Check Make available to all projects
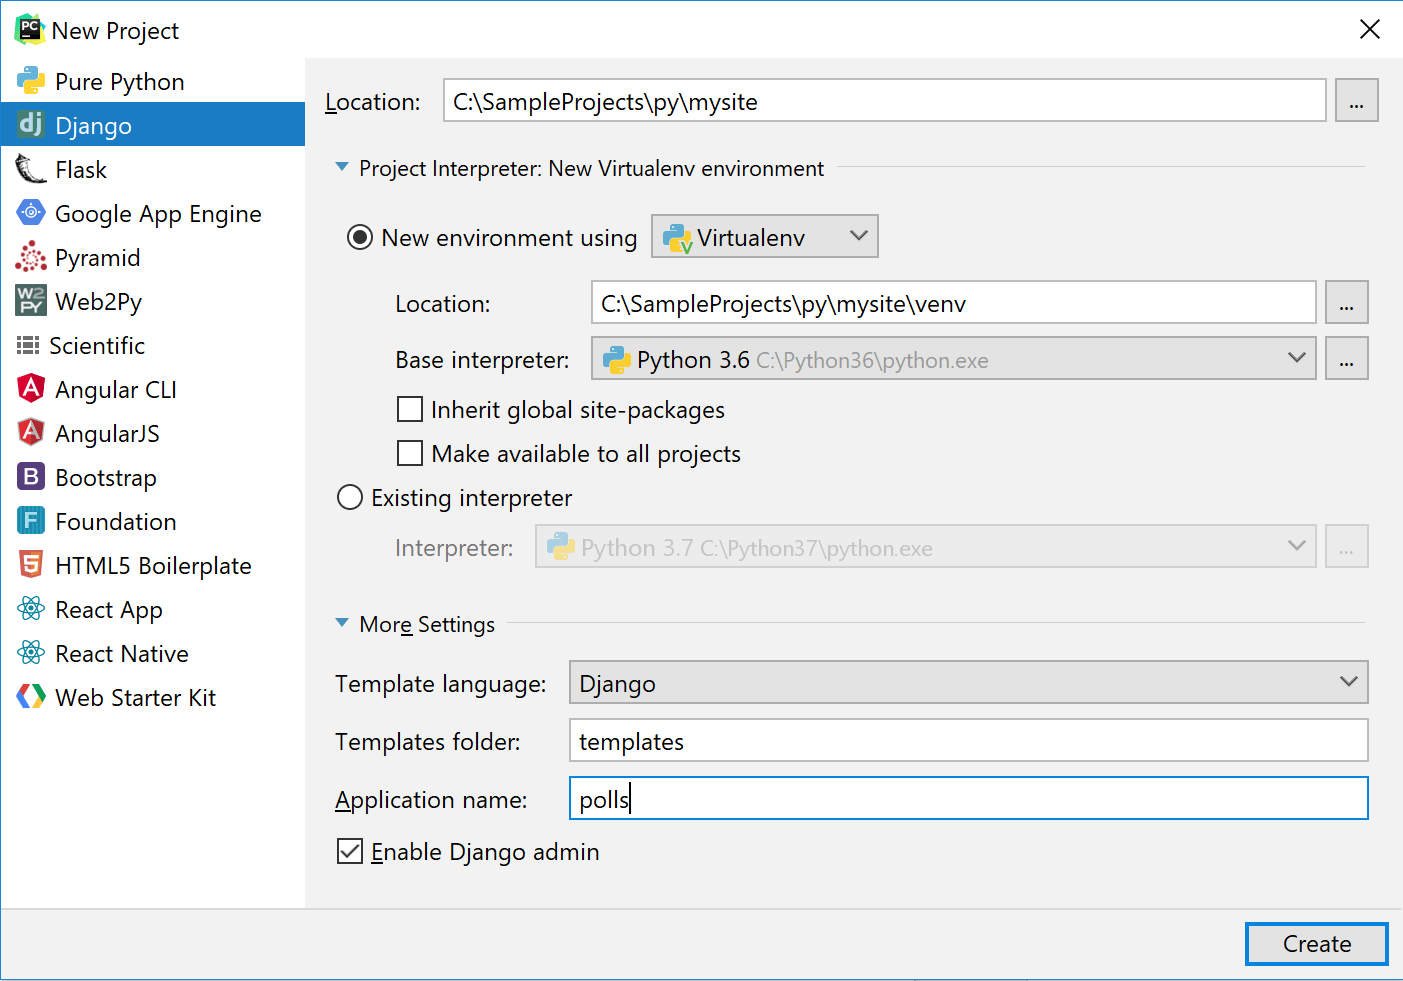Image resolution: width=1403 pixels, height=981 pixels. (x=410, y=453)
